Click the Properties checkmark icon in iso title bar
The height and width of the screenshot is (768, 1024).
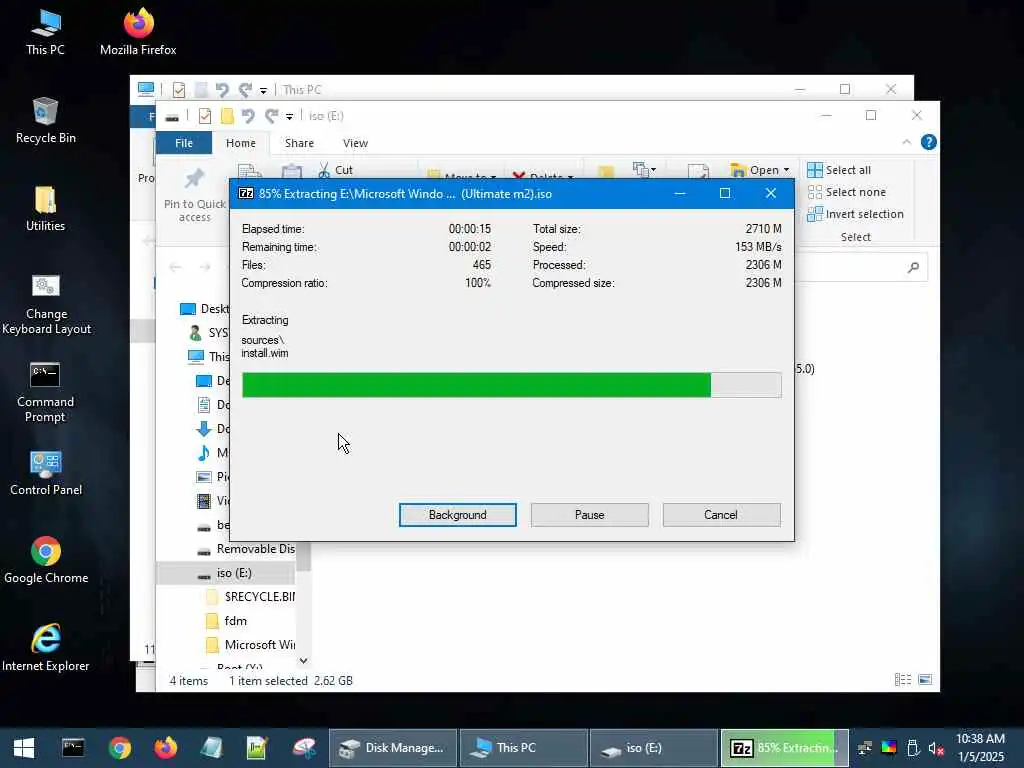tap(204, 116)
